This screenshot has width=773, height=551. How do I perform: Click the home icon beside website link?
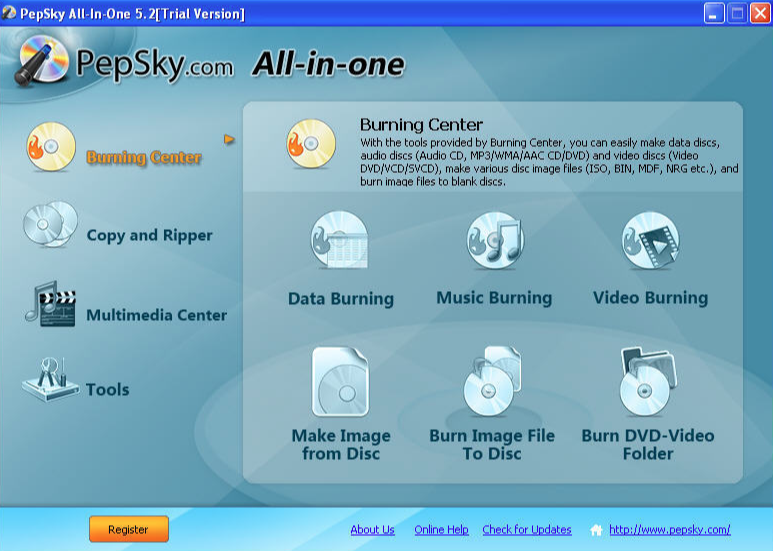coord(597,530)
